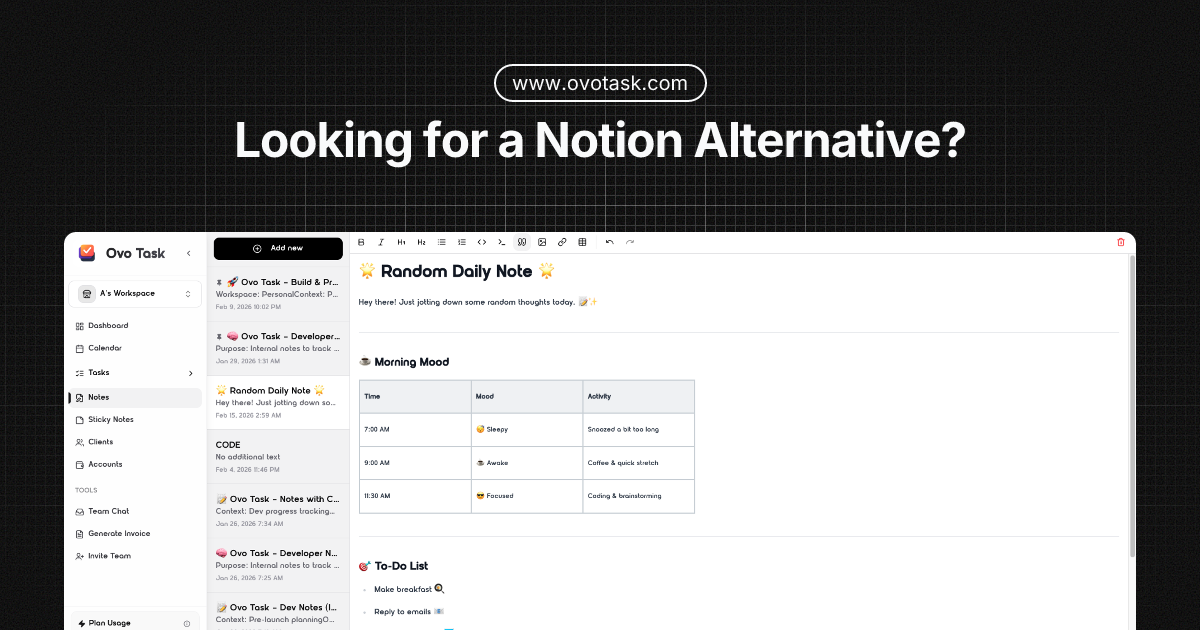Insert a bullet list from the toolbar
The width and height of the screenshot is (1200, 630).
point(441,242)
